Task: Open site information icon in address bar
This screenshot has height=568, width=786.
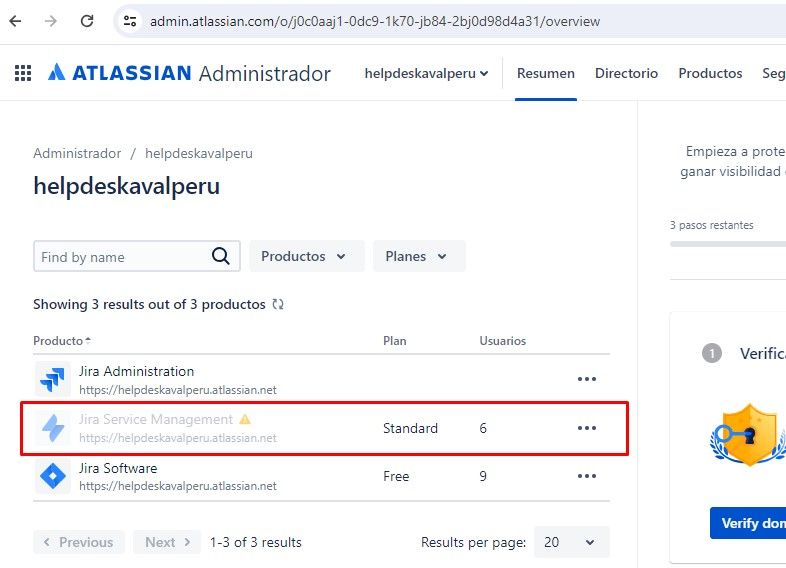Action: [x=130, y=21]
